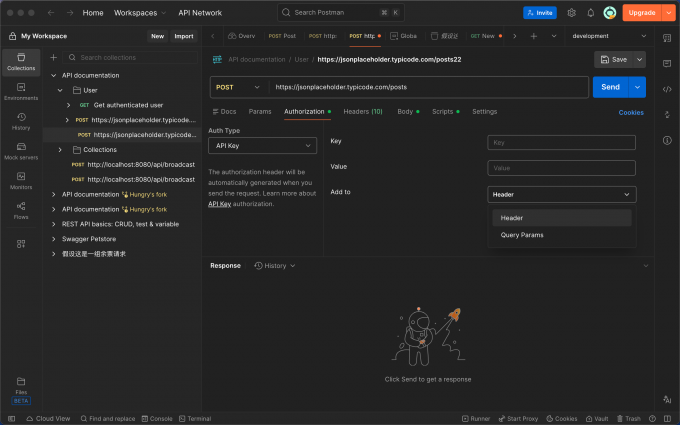680x425 pixels.
Task: Open the user avatar menu
Action: click(x=609, y=13)
